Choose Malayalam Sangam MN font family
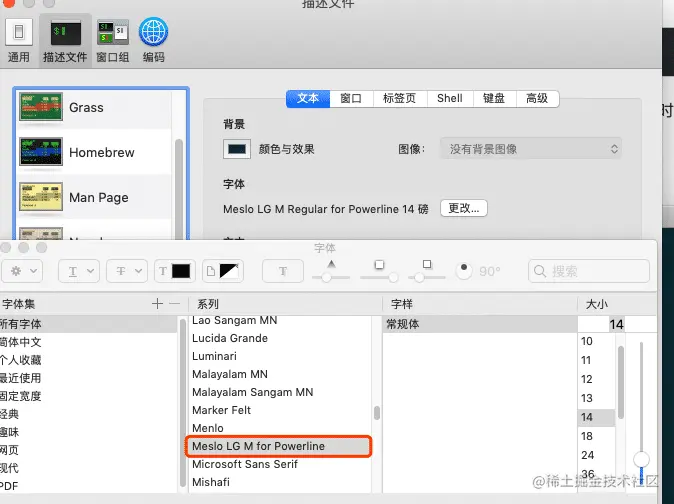Image resolution: width=674 pixels, height=504 pixels. [279, 392]
